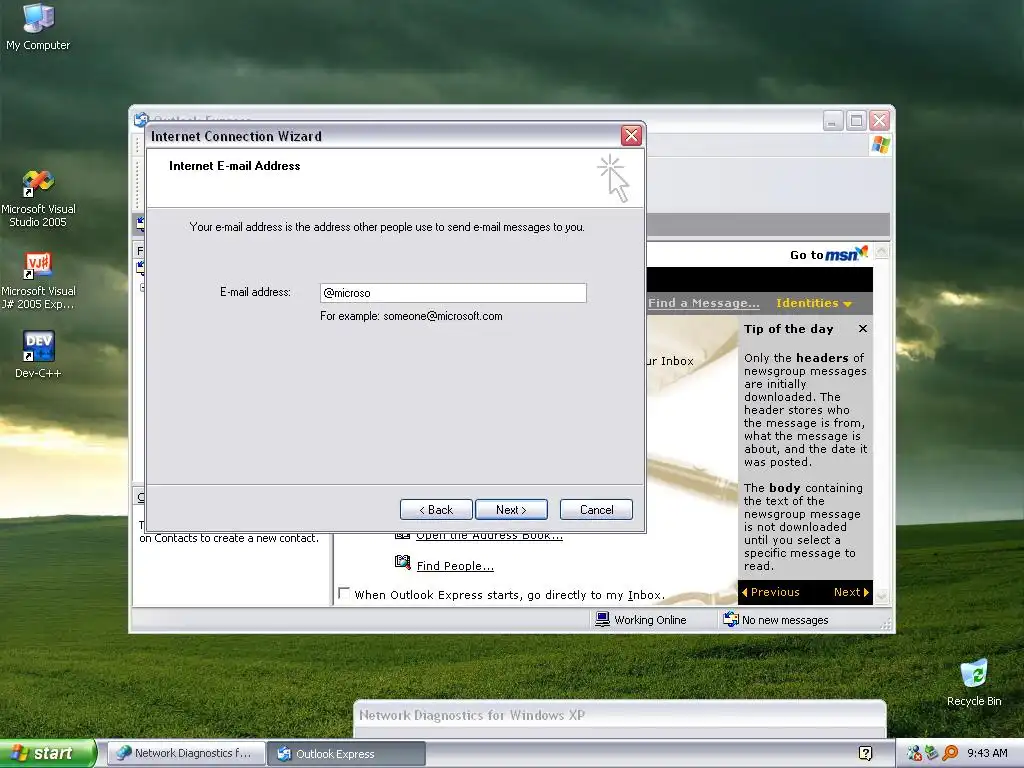1024x768 pixels.
Task: Enable go directly to my Inbox checkbox
Action: pos(344,593)
